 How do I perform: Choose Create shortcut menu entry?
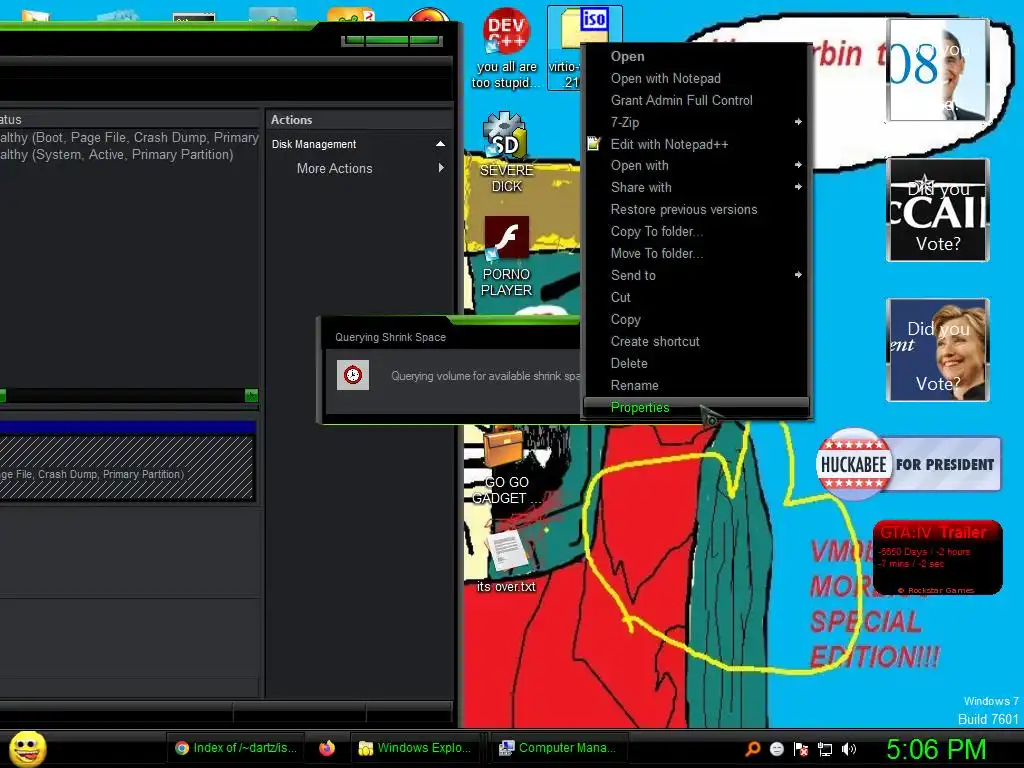click(x=696, y=342)
